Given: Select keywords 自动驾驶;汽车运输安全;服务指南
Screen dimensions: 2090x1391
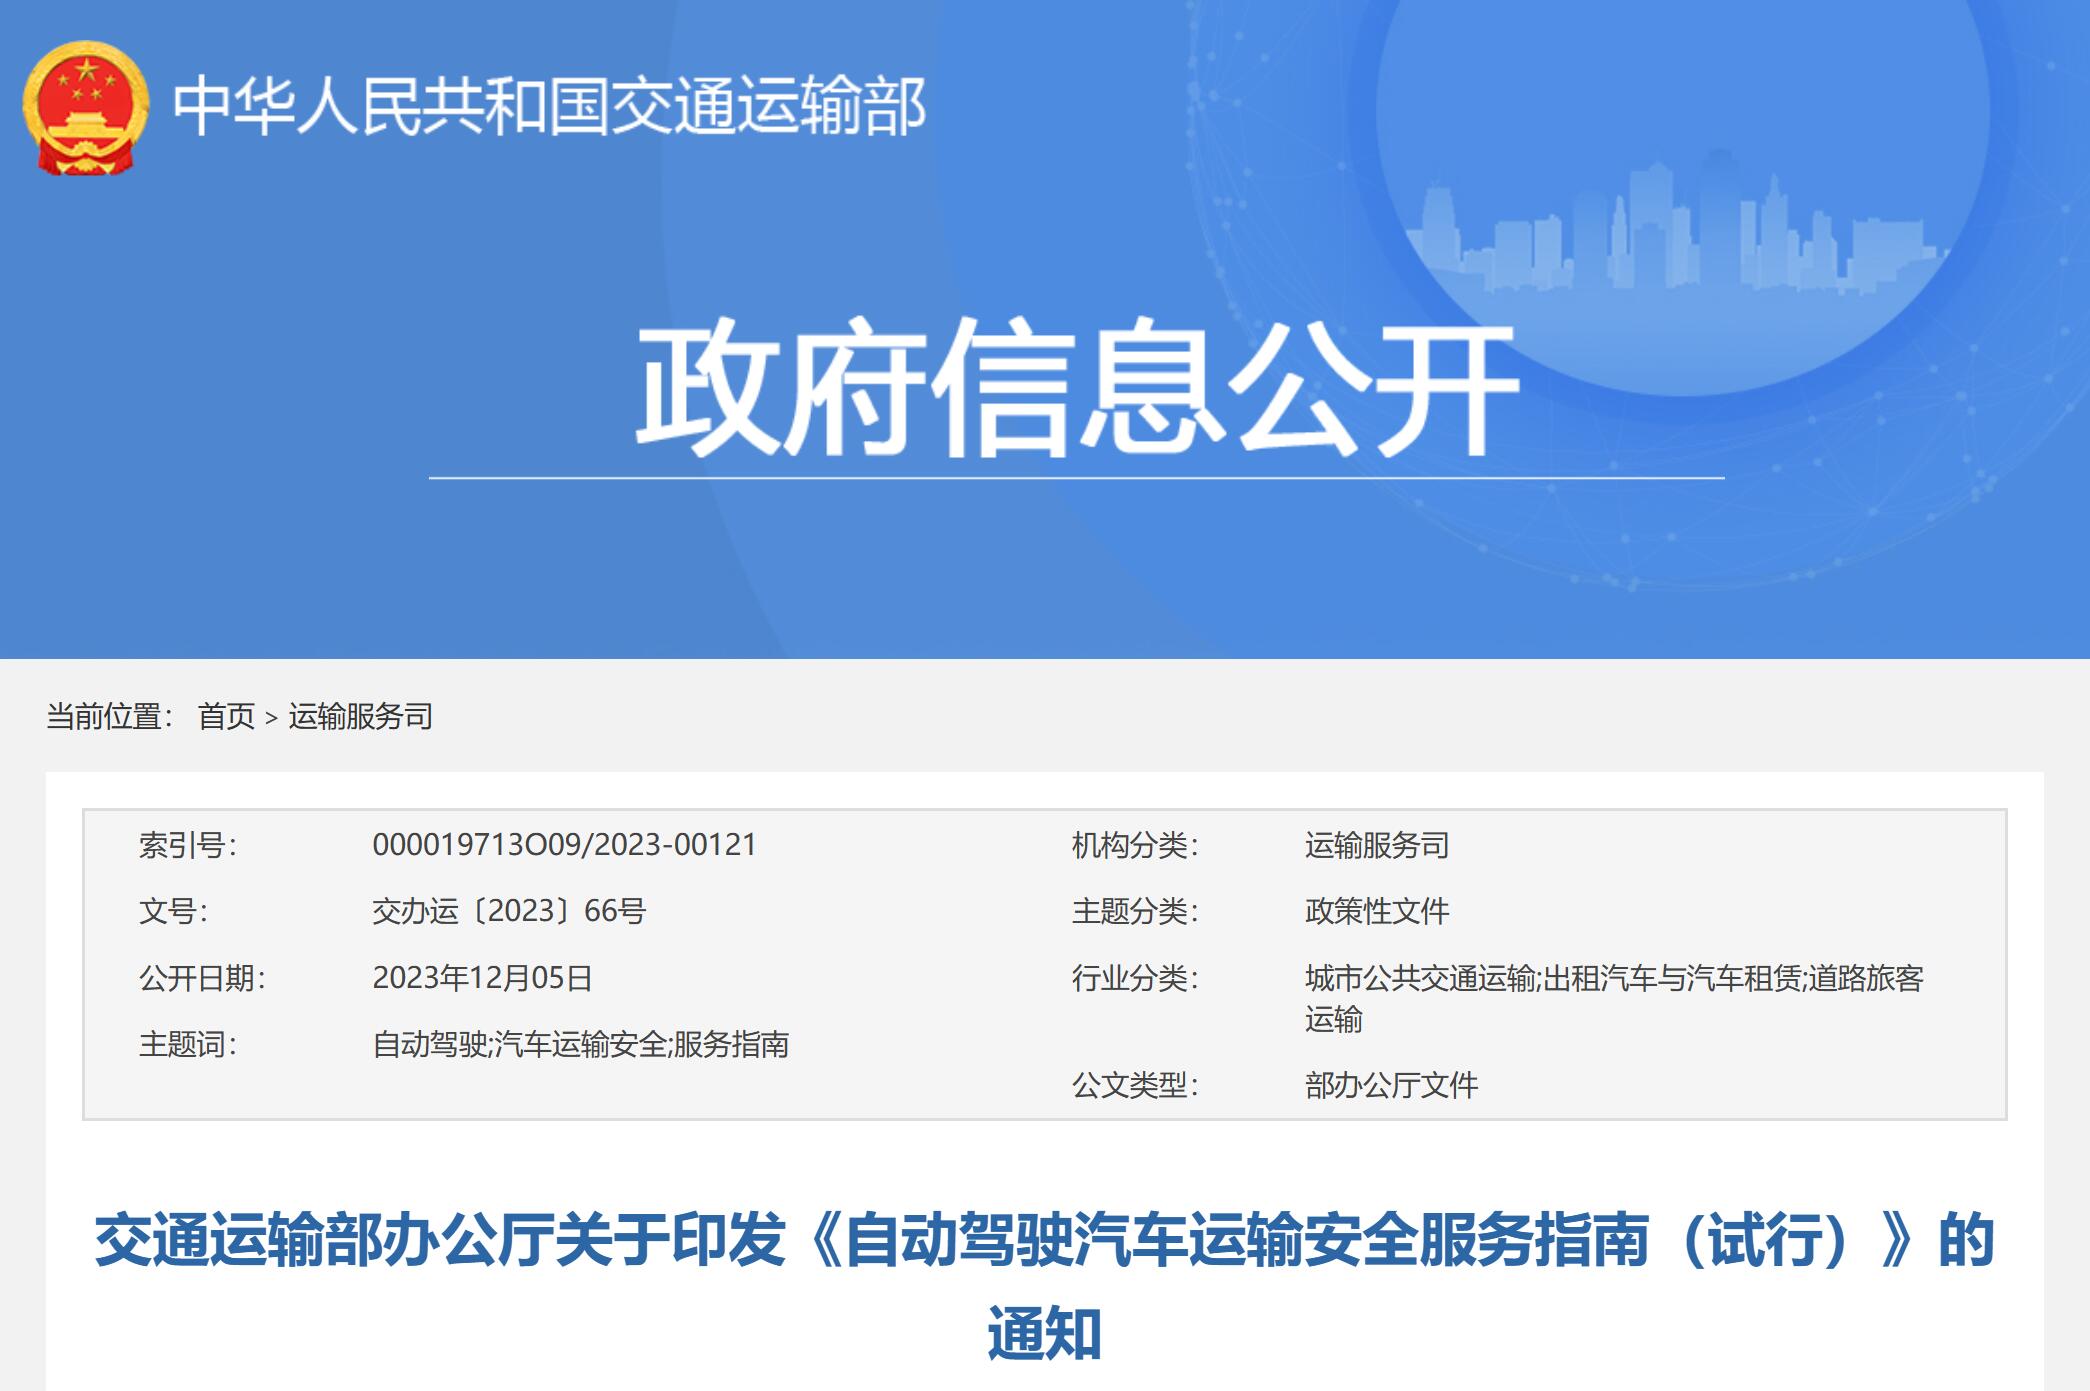Looking at the screenshot, I should pos(581,1045).
